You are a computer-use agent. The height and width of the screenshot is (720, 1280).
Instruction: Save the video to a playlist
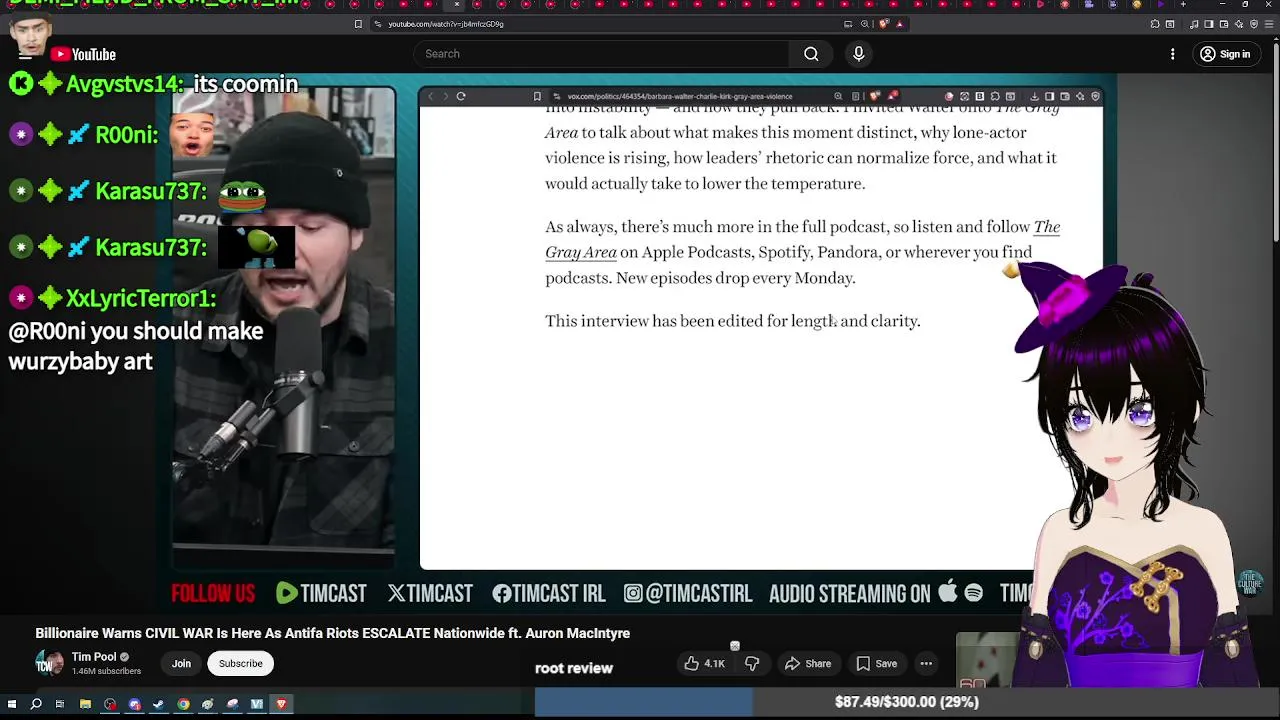click(x=876, y=663)
